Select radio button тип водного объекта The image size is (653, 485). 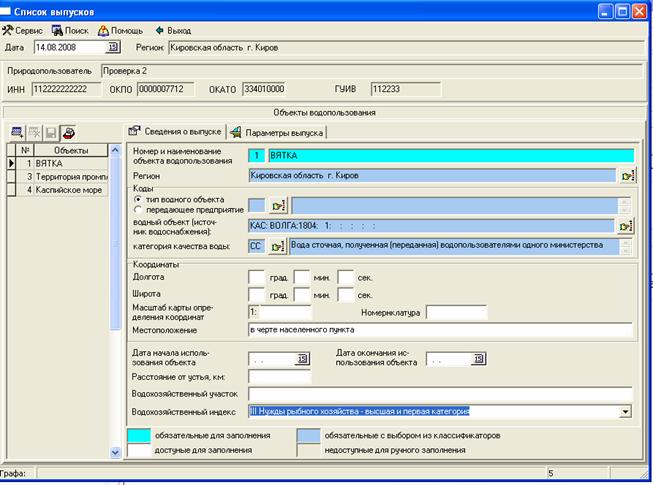[138, 200]
